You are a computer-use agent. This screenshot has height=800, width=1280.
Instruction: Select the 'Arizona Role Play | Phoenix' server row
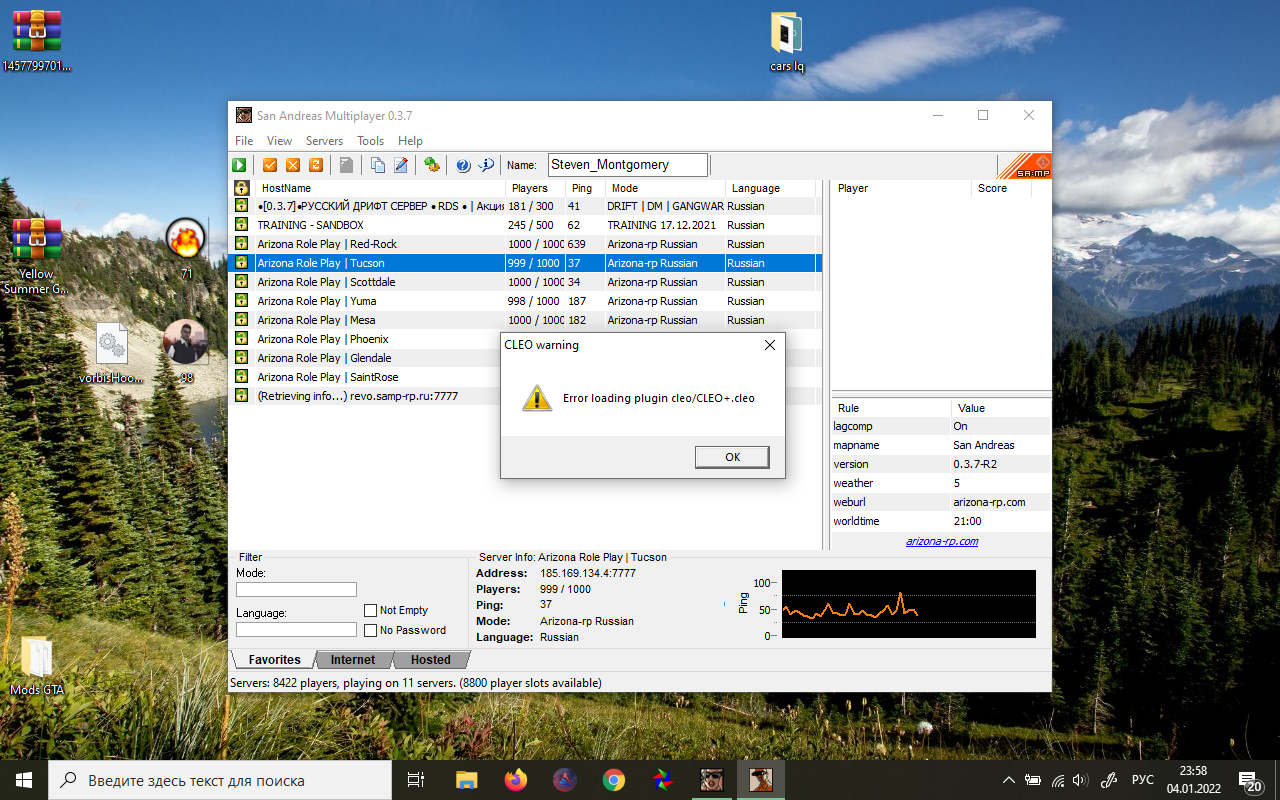[366, 339]
